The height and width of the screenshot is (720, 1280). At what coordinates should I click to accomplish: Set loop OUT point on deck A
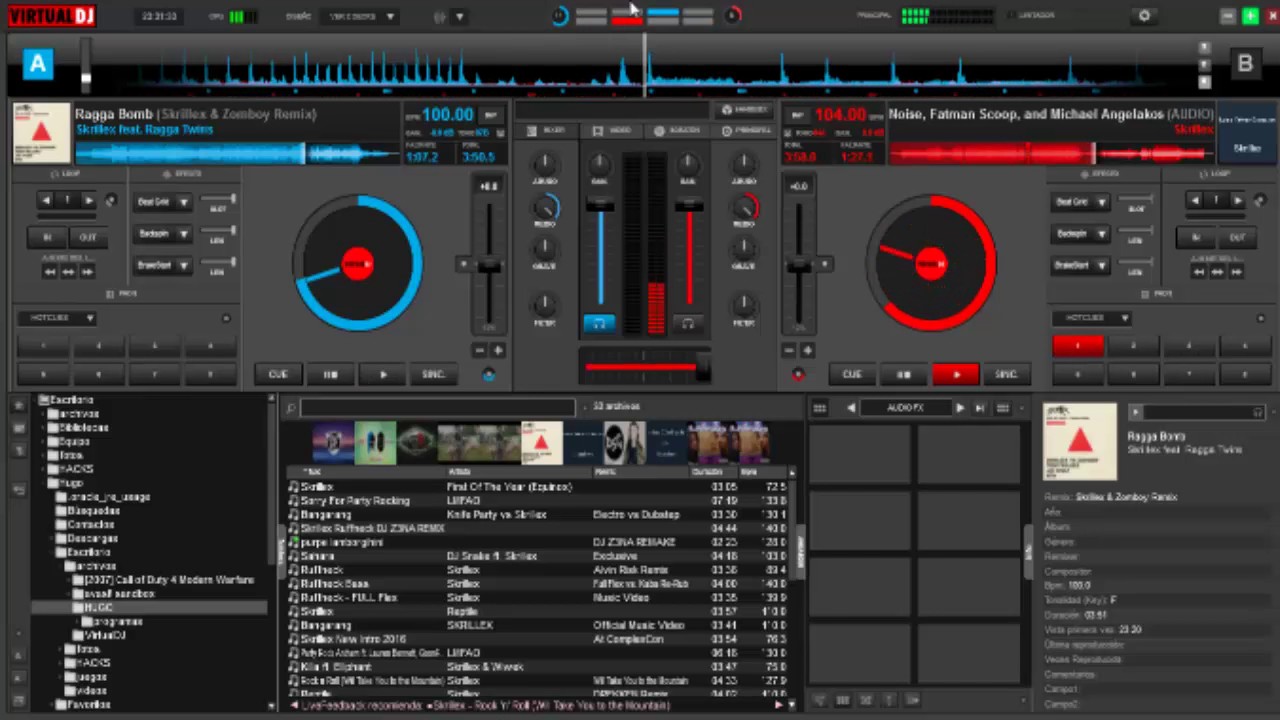pyautogui.click(x=88, y=237)
